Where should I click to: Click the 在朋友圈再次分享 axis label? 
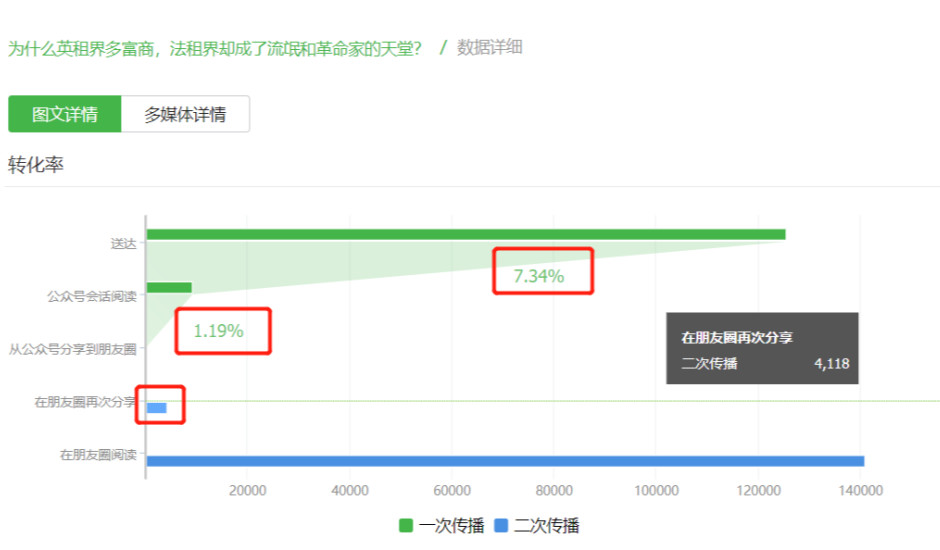(x=85, y=402)
